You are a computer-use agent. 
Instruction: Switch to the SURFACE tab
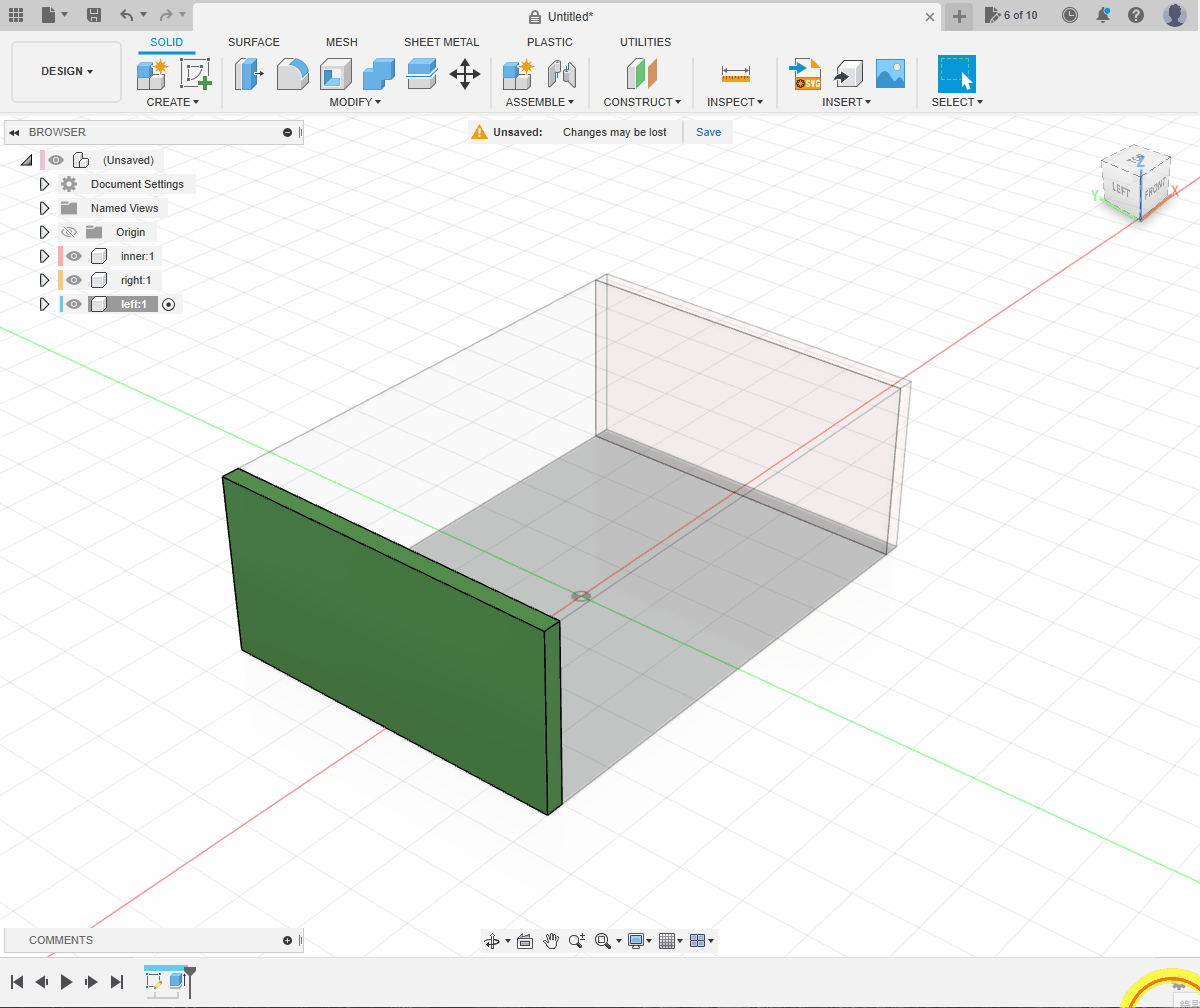253,42
